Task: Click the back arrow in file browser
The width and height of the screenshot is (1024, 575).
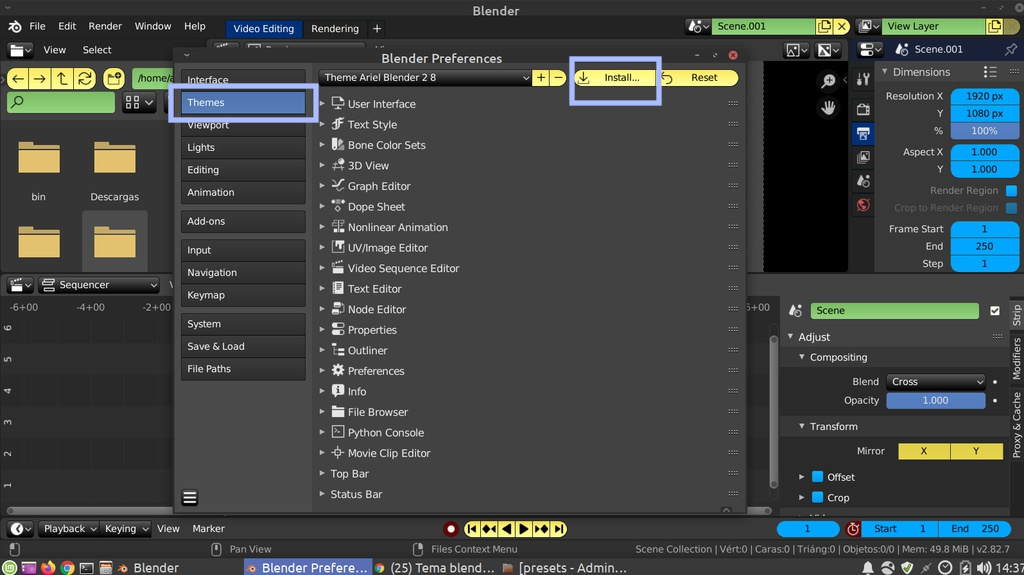Action: 18,79
